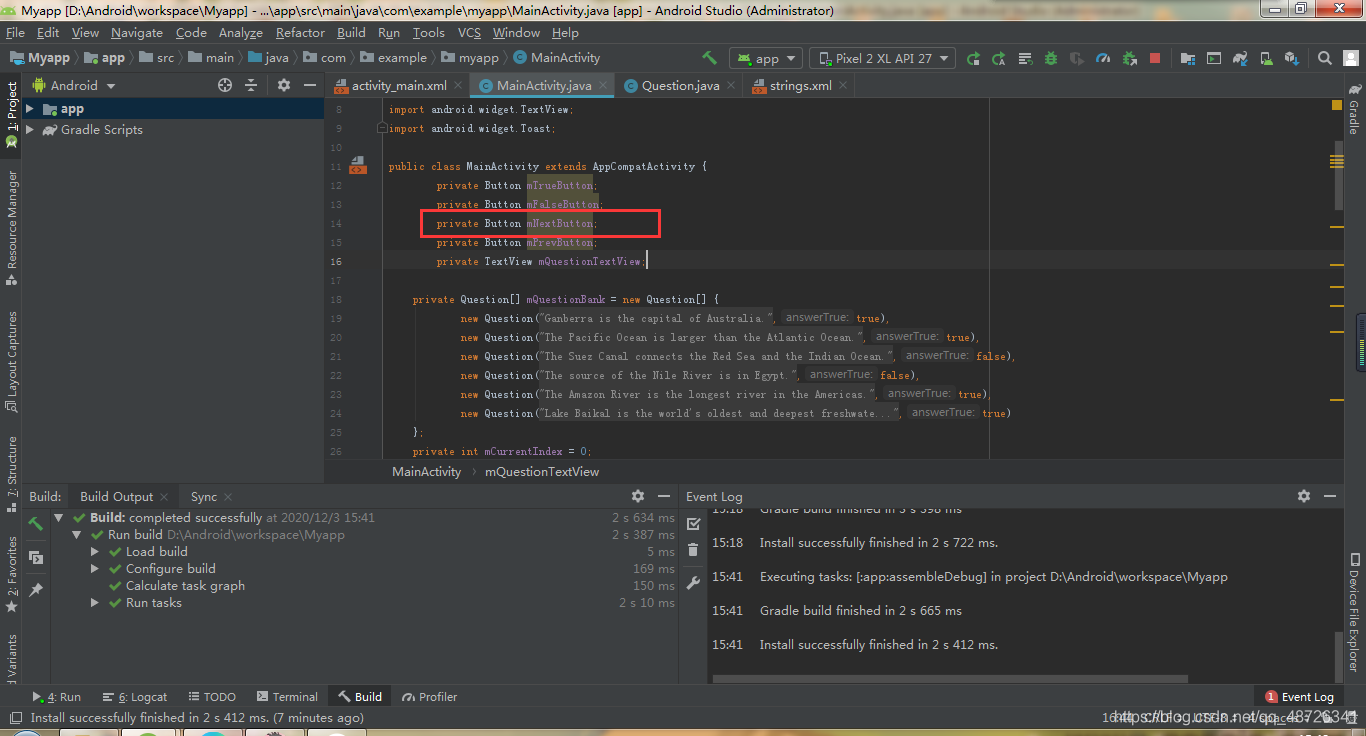Open the Terminal tool window button
The image size is (1366, 736).
coord(287,697)
